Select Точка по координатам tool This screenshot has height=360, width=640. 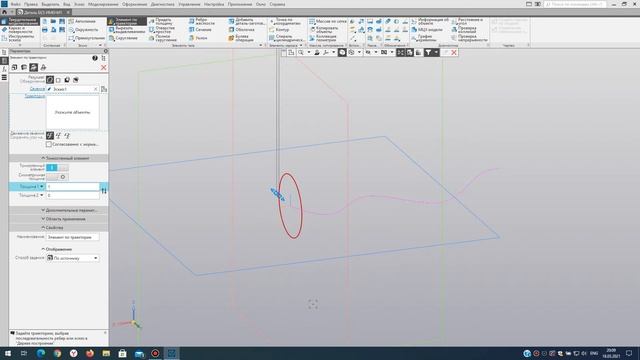coord(286,21)
